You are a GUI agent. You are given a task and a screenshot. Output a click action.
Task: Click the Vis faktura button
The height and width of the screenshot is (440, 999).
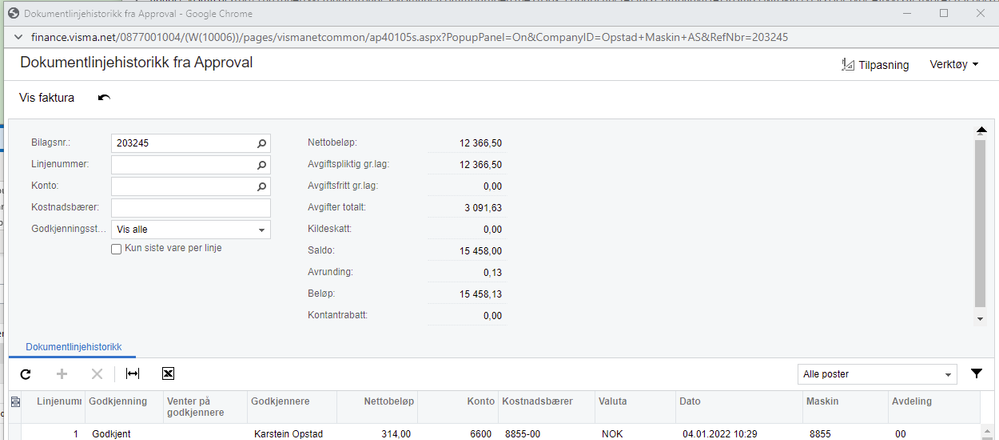tap(47, 98)
